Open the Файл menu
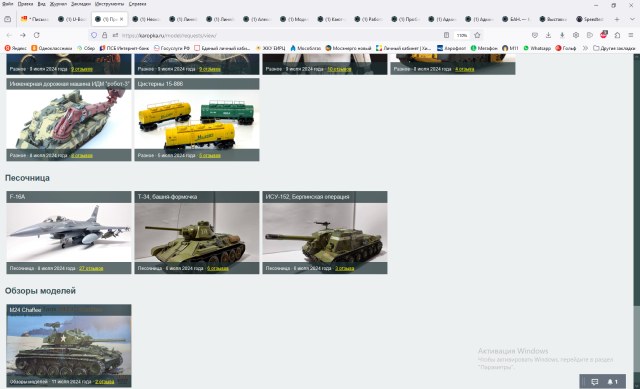 (7, 4)
